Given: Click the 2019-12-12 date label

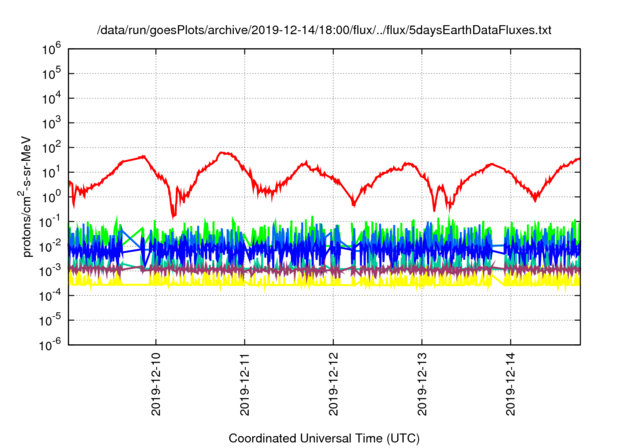Looking at the screenshot, I should pos(333,384).
